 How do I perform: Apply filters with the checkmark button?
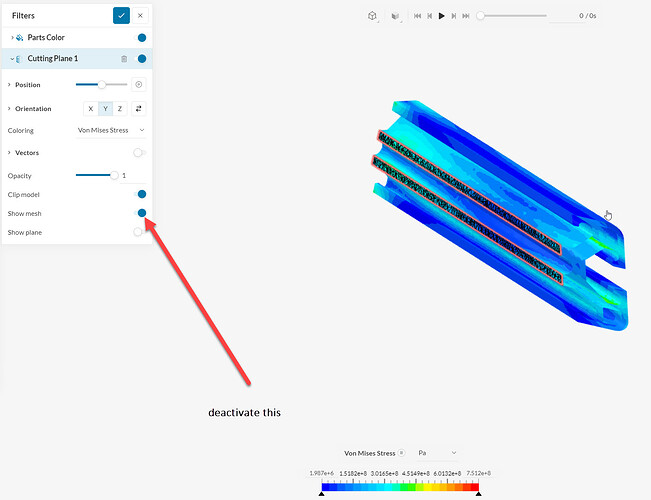(x=121, y=16)
